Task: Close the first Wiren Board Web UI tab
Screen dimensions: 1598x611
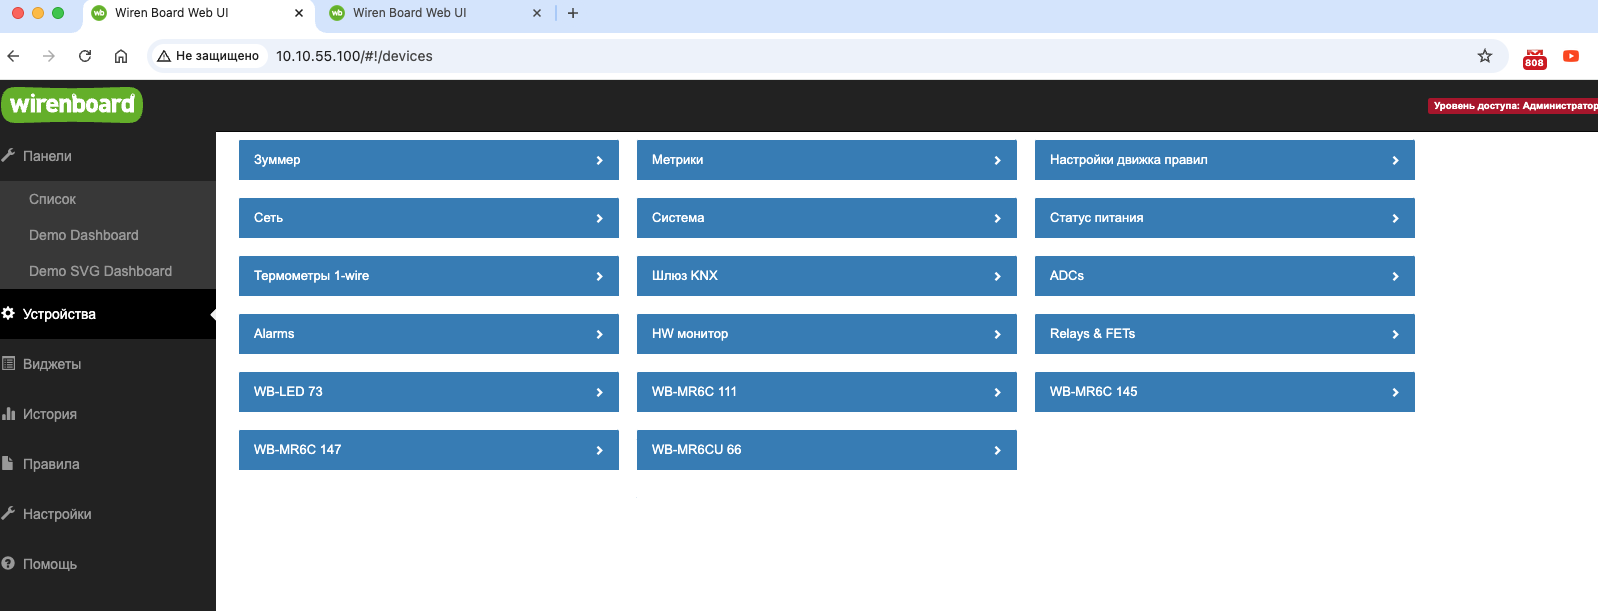Action: point(299,13)
